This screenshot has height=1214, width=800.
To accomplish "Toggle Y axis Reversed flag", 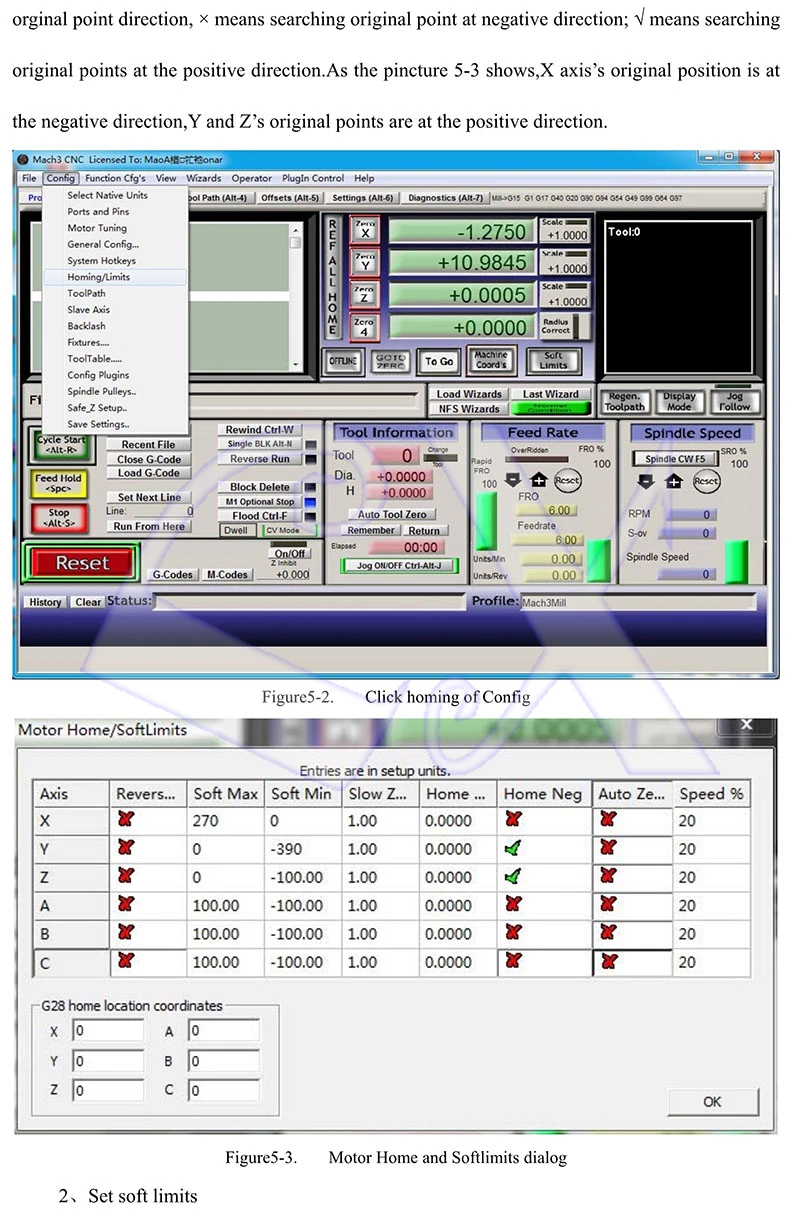I will coord(124,848).
